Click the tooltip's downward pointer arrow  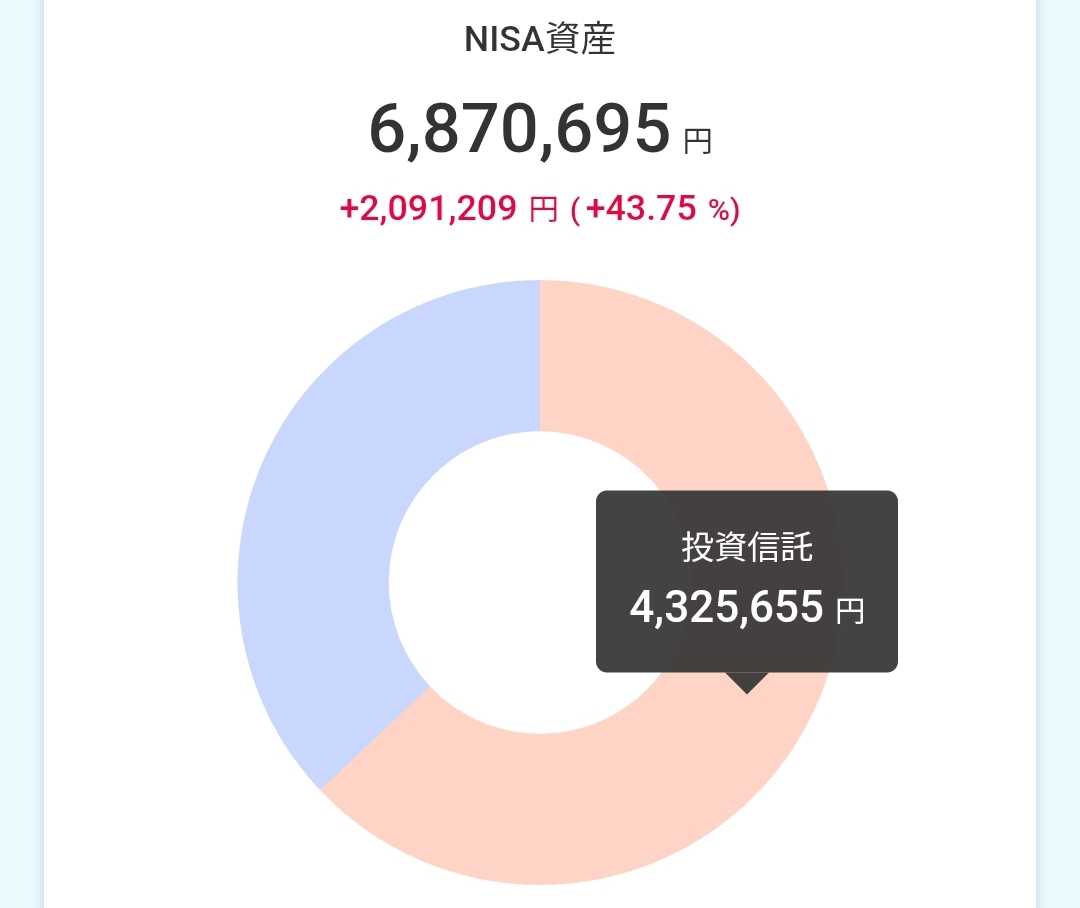(x=747, y=682)
